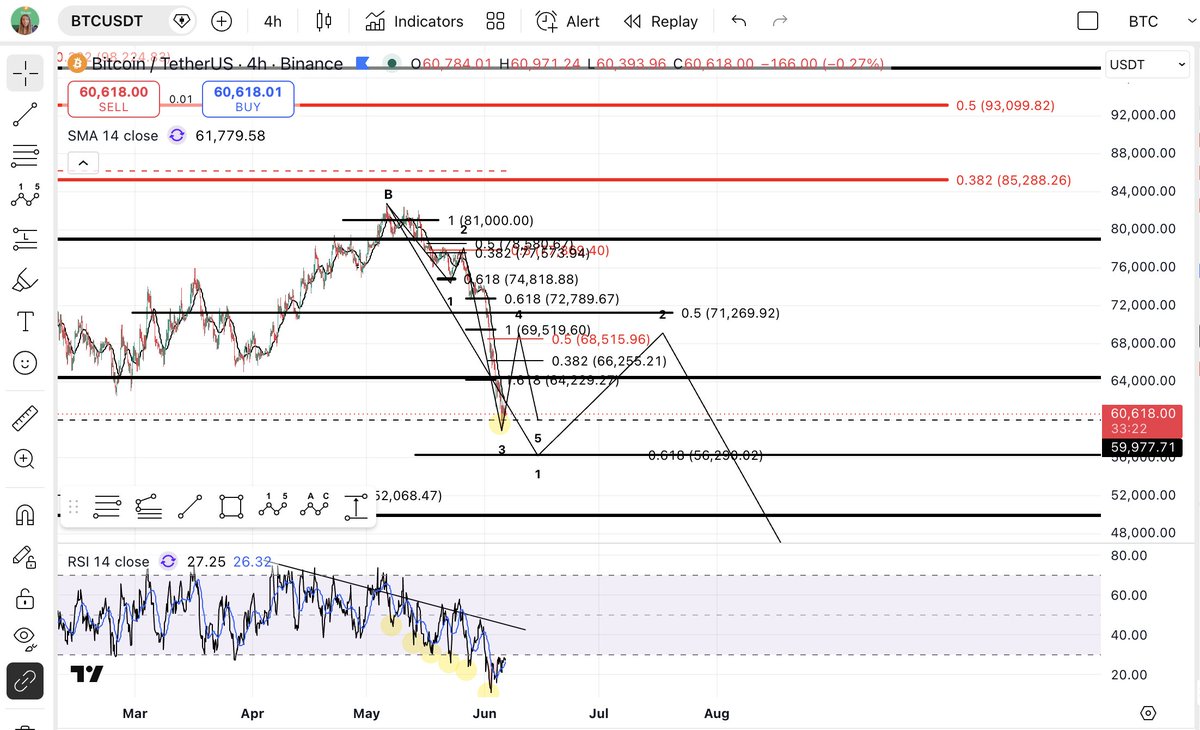Screen dimensions: 1200x730
Task: Open the Fibonacci retracement tools in left sidebar
Action: click(x=25, y=156)
